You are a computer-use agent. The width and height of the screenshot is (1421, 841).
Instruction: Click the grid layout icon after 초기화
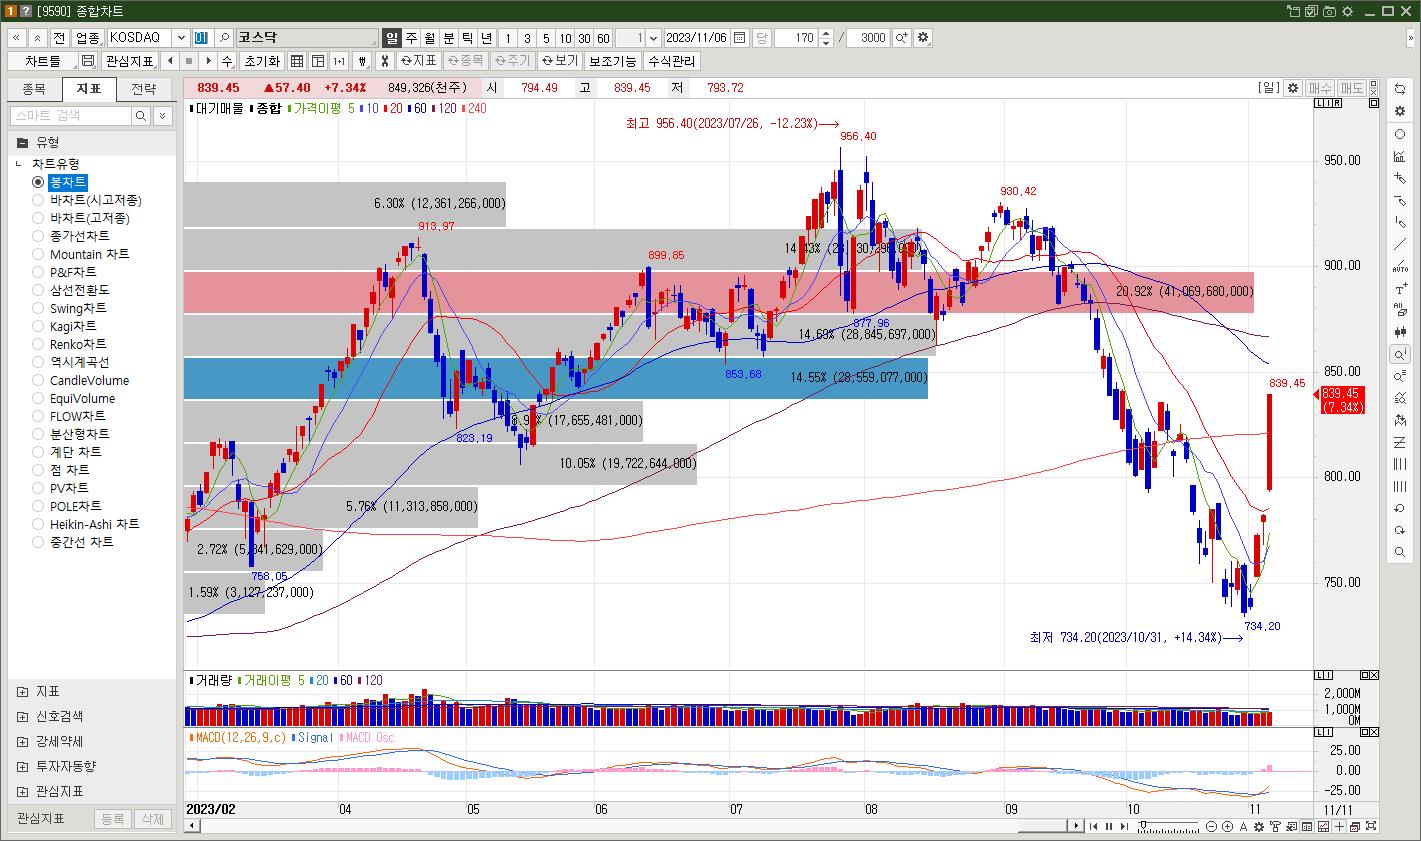pyautogui.click(x=297, y=61)
